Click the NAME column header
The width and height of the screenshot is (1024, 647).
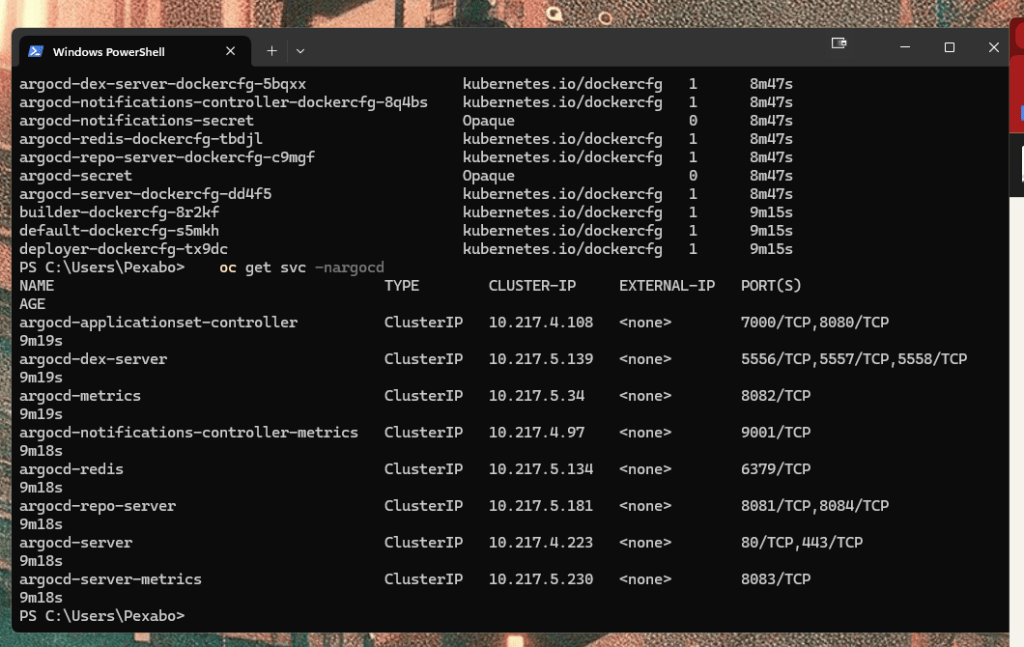tap(37, 286)
